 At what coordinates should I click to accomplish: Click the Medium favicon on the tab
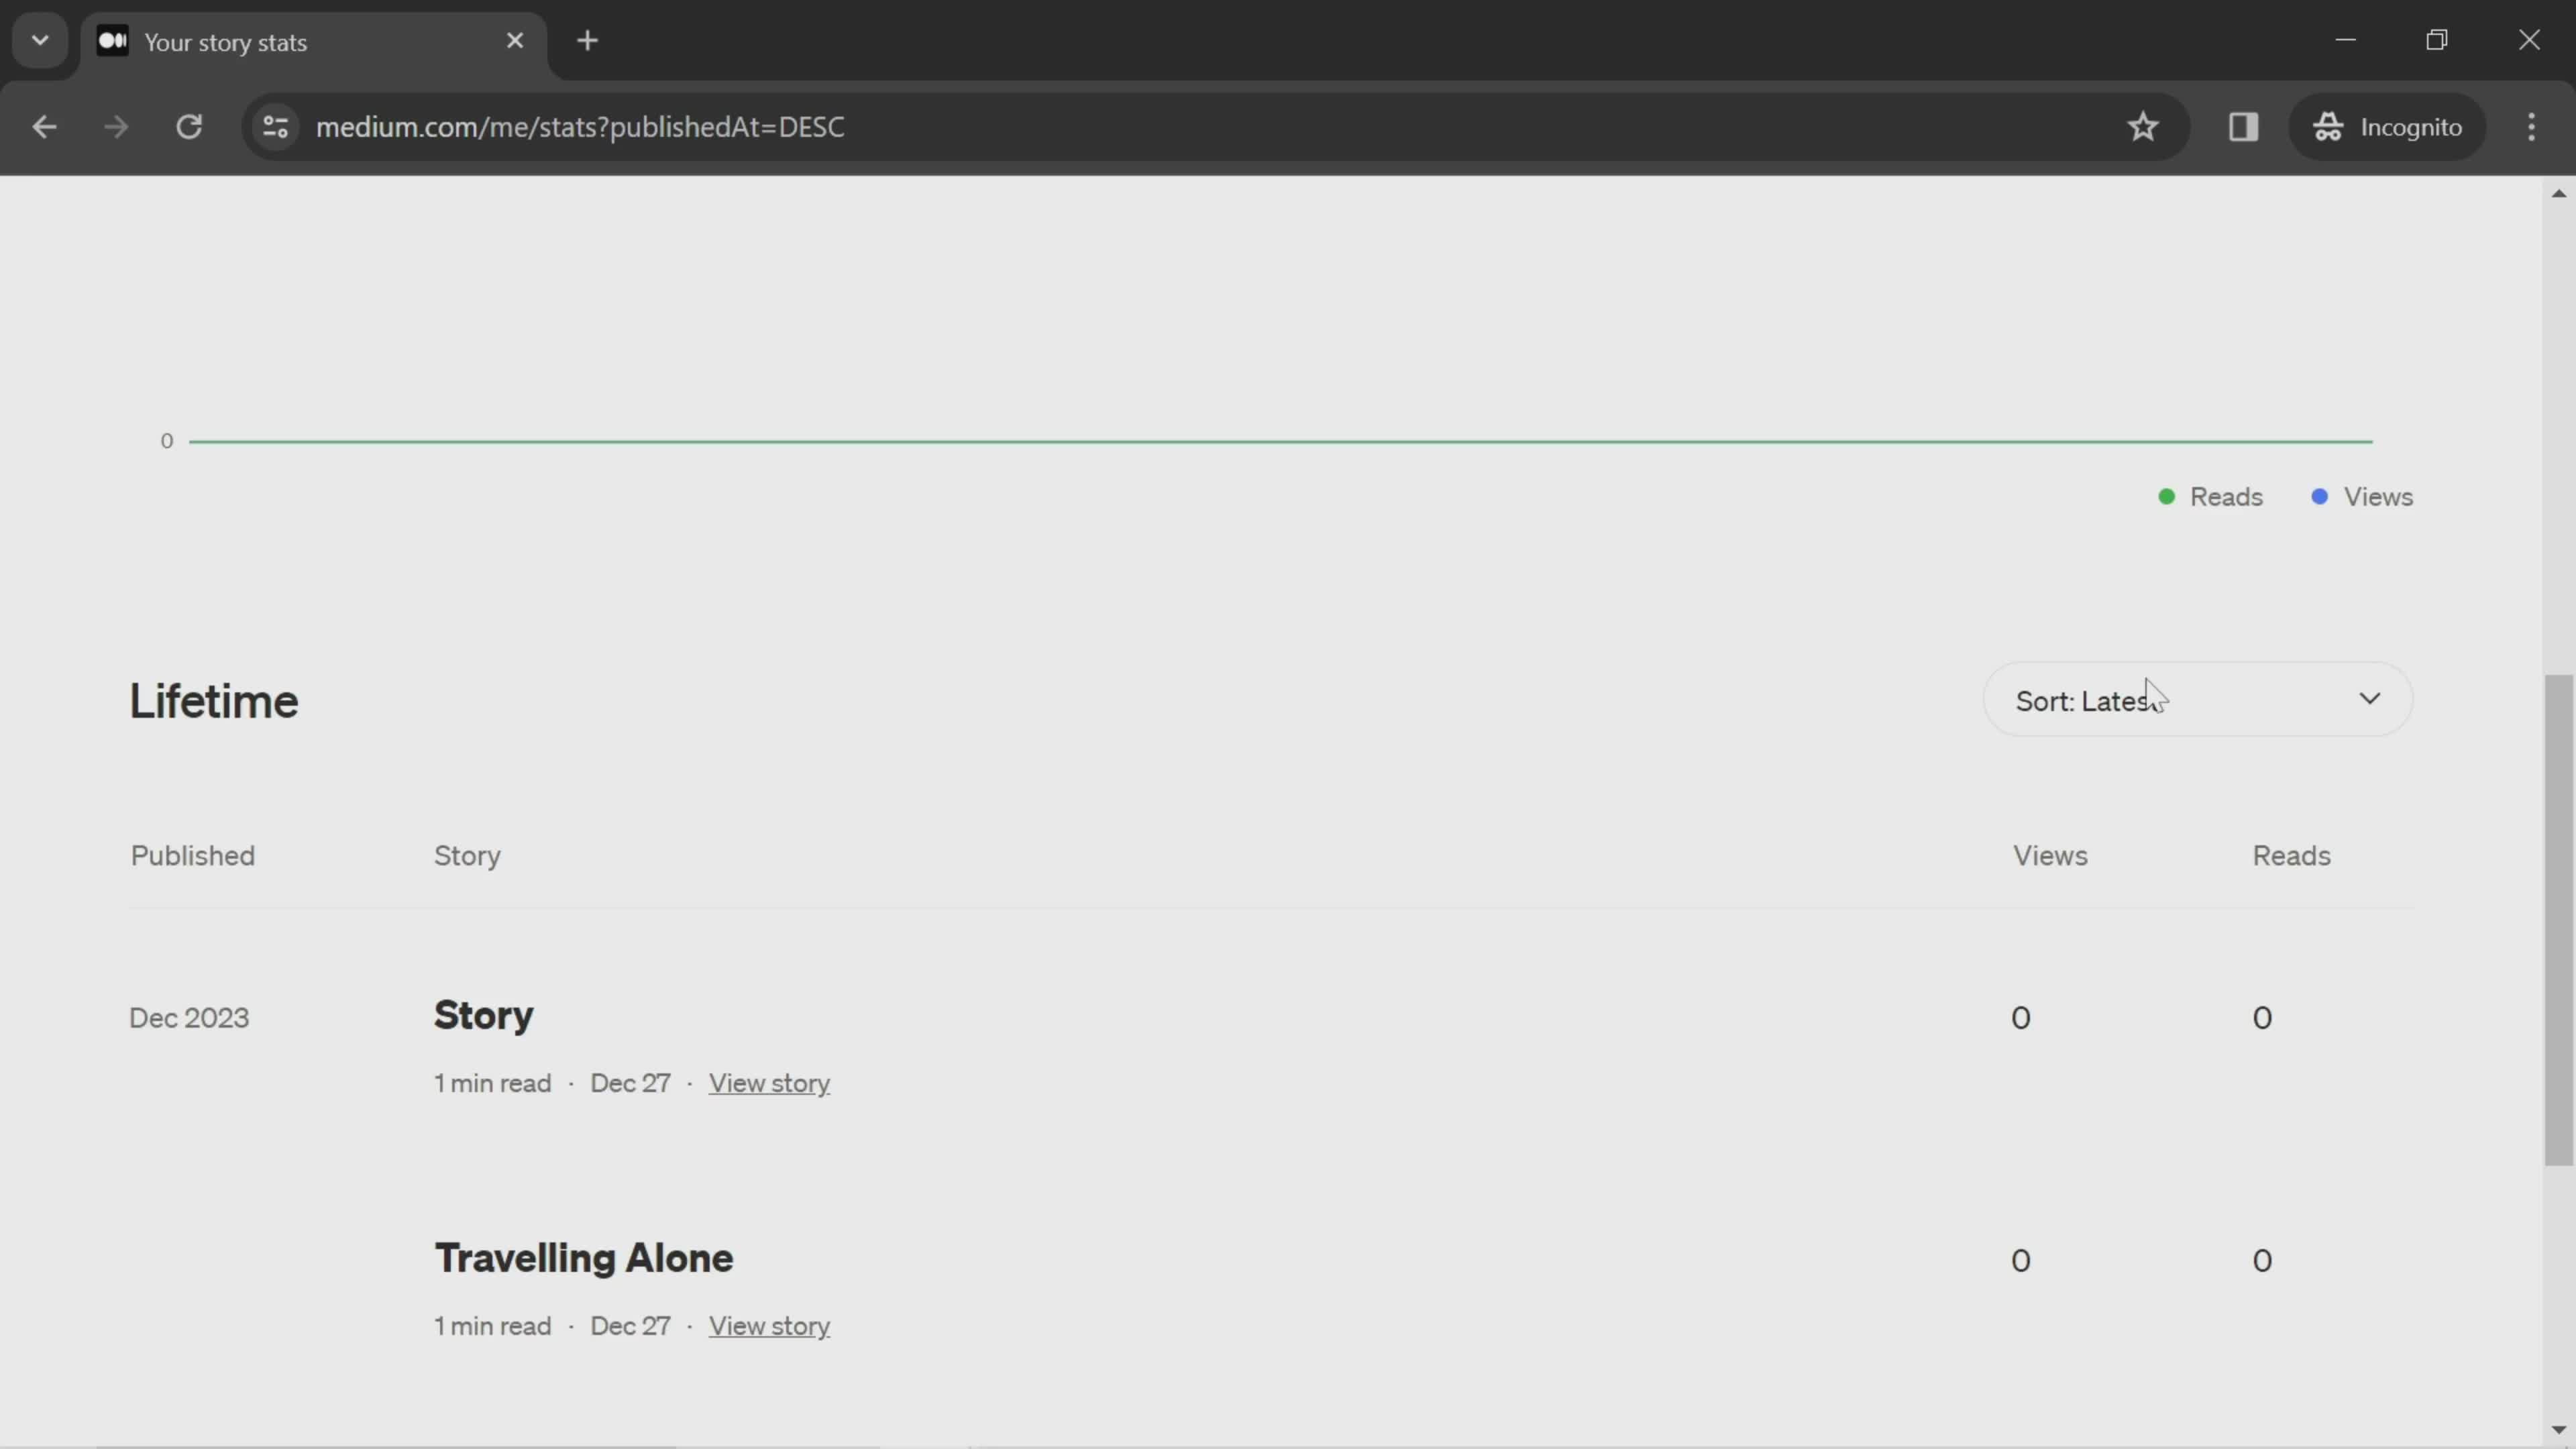pos(113,41)
